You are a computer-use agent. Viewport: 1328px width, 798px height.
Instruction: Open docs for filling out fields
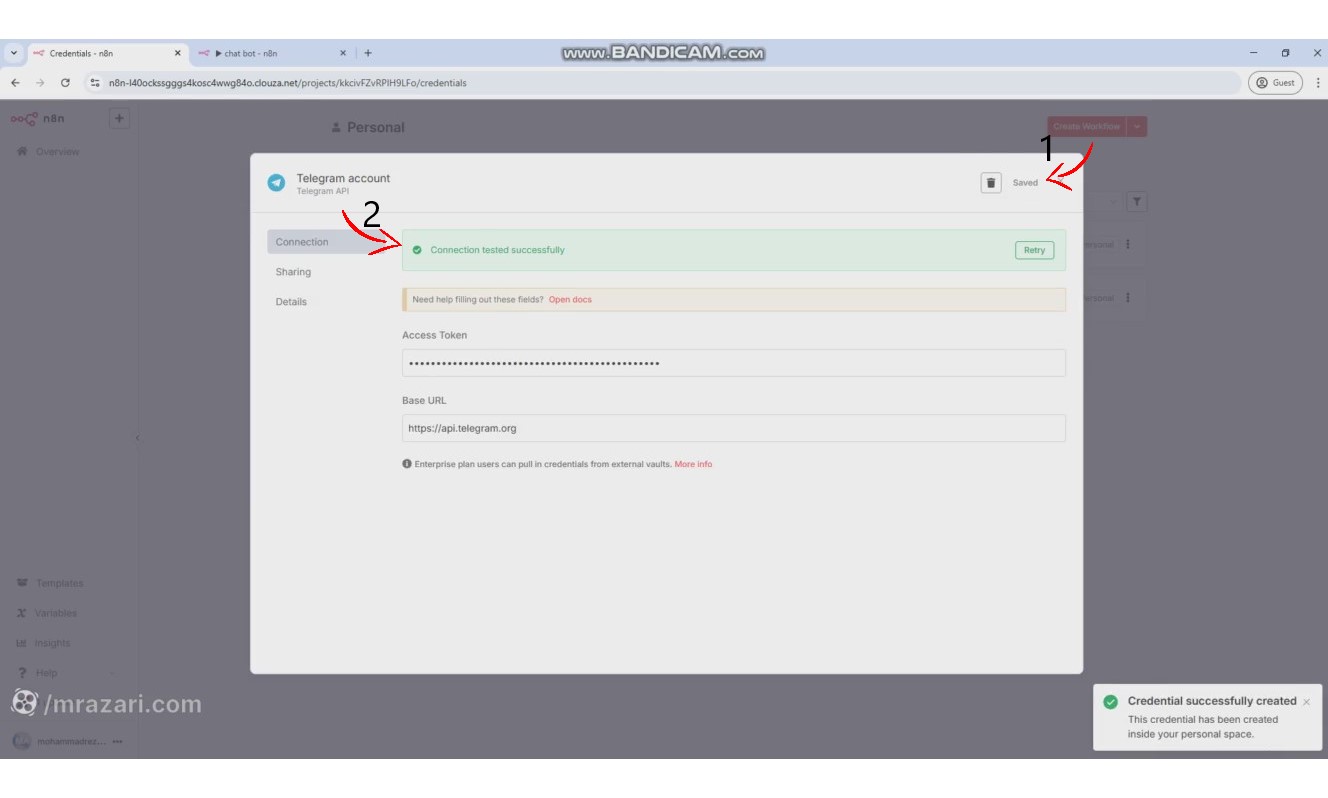[x=572, y=299]
